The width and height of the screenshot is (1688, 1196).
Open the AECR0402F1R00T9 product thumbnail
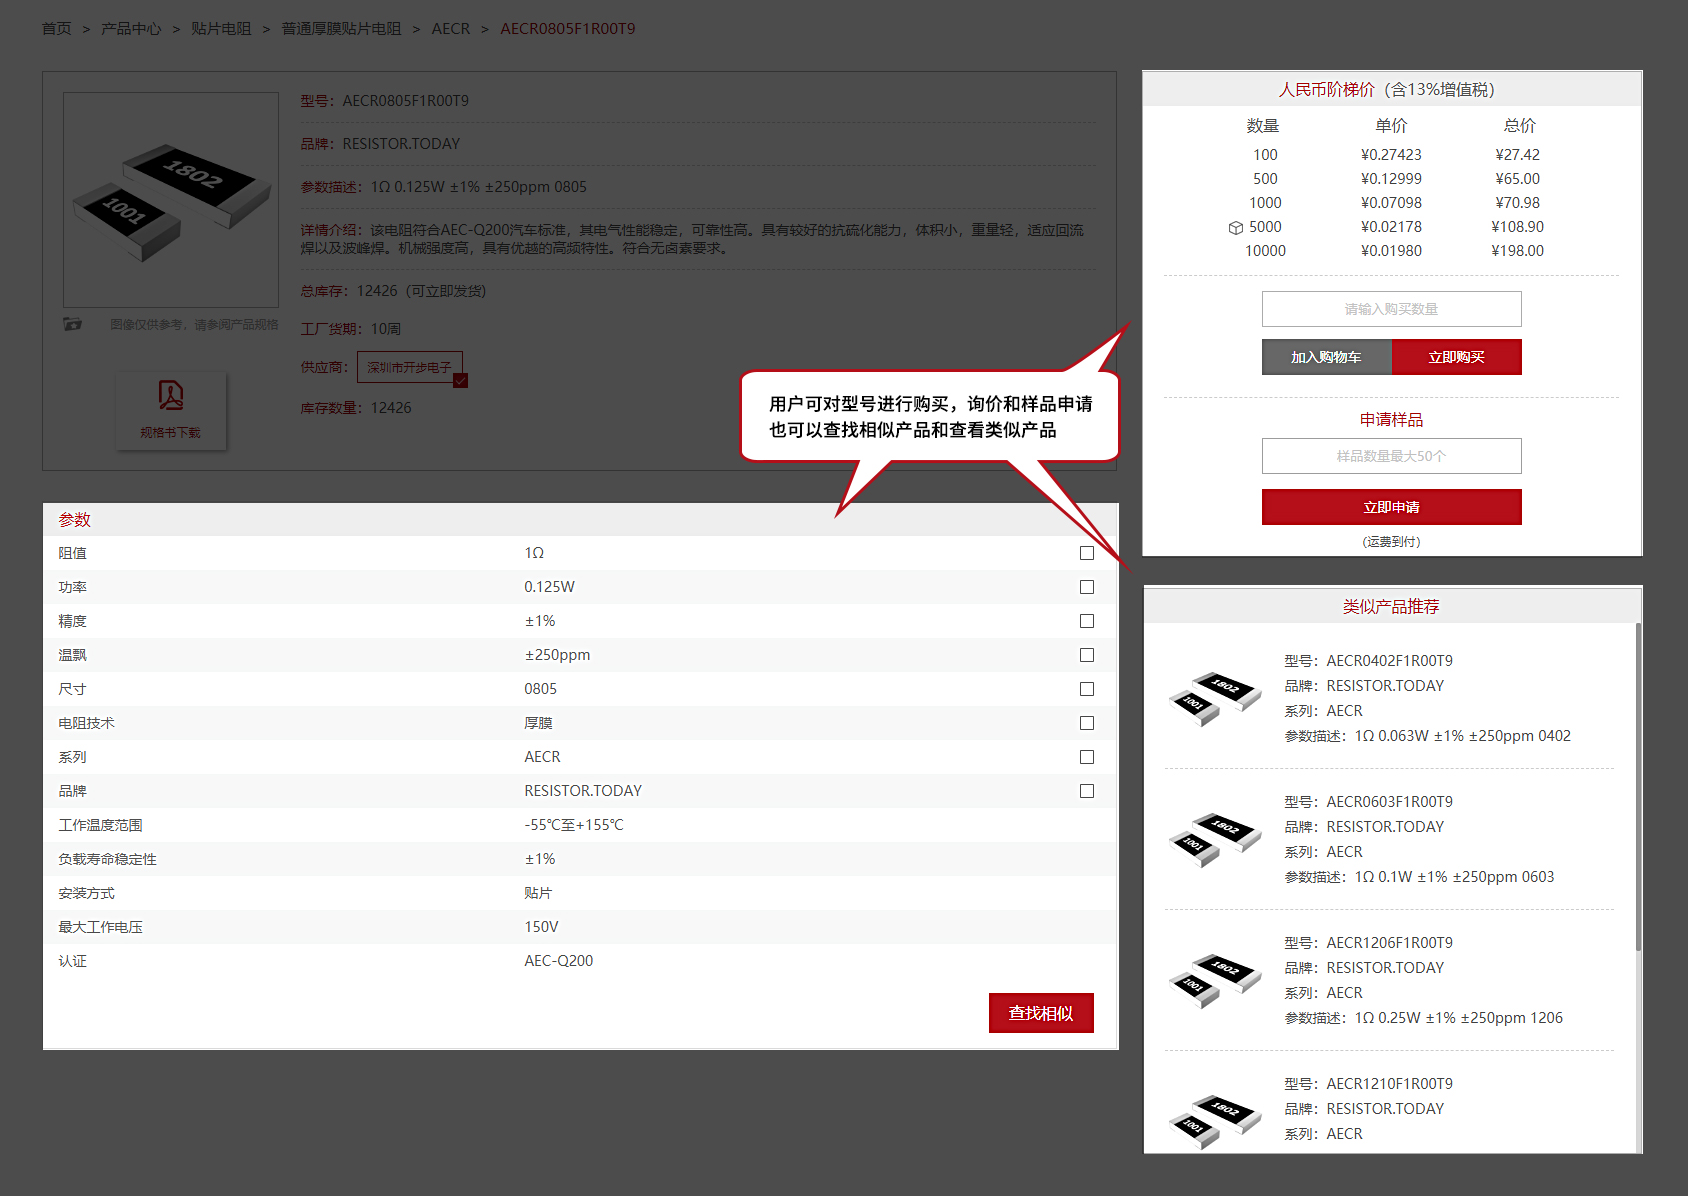pyautogui.click(x=1214, y=697)
